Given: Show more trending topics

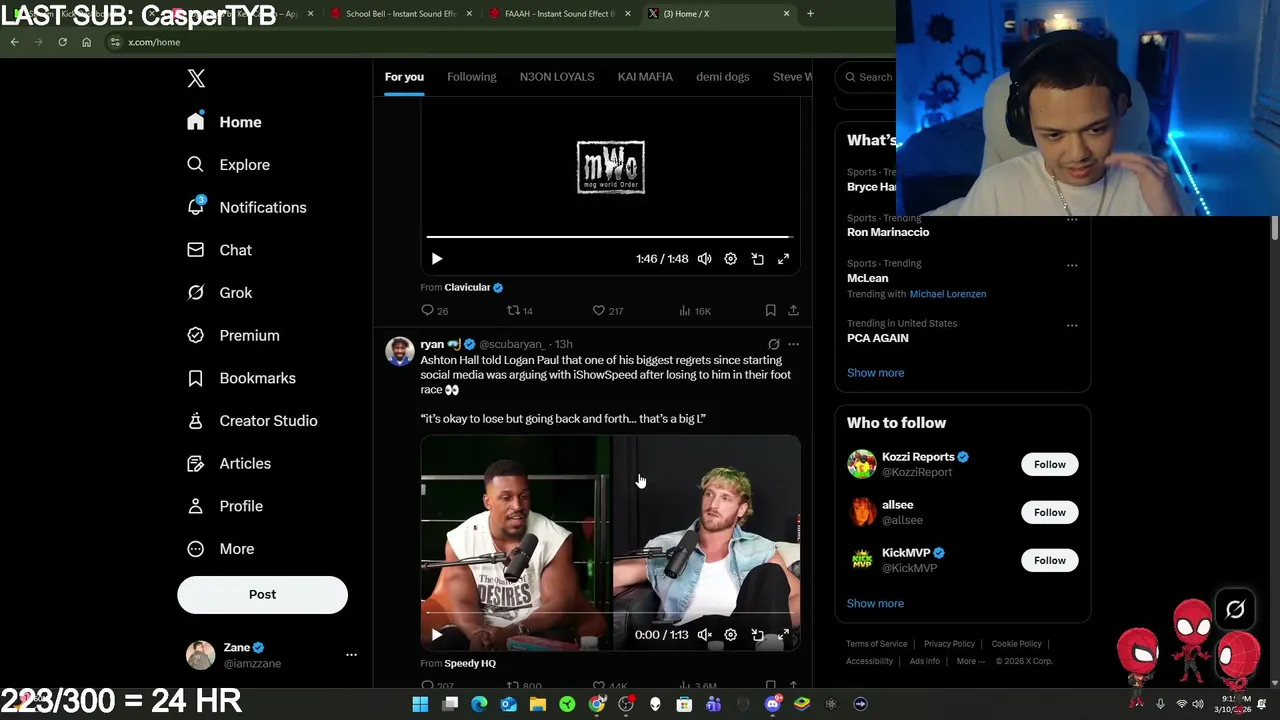Looking at the screenshot, I should (875, 373).
